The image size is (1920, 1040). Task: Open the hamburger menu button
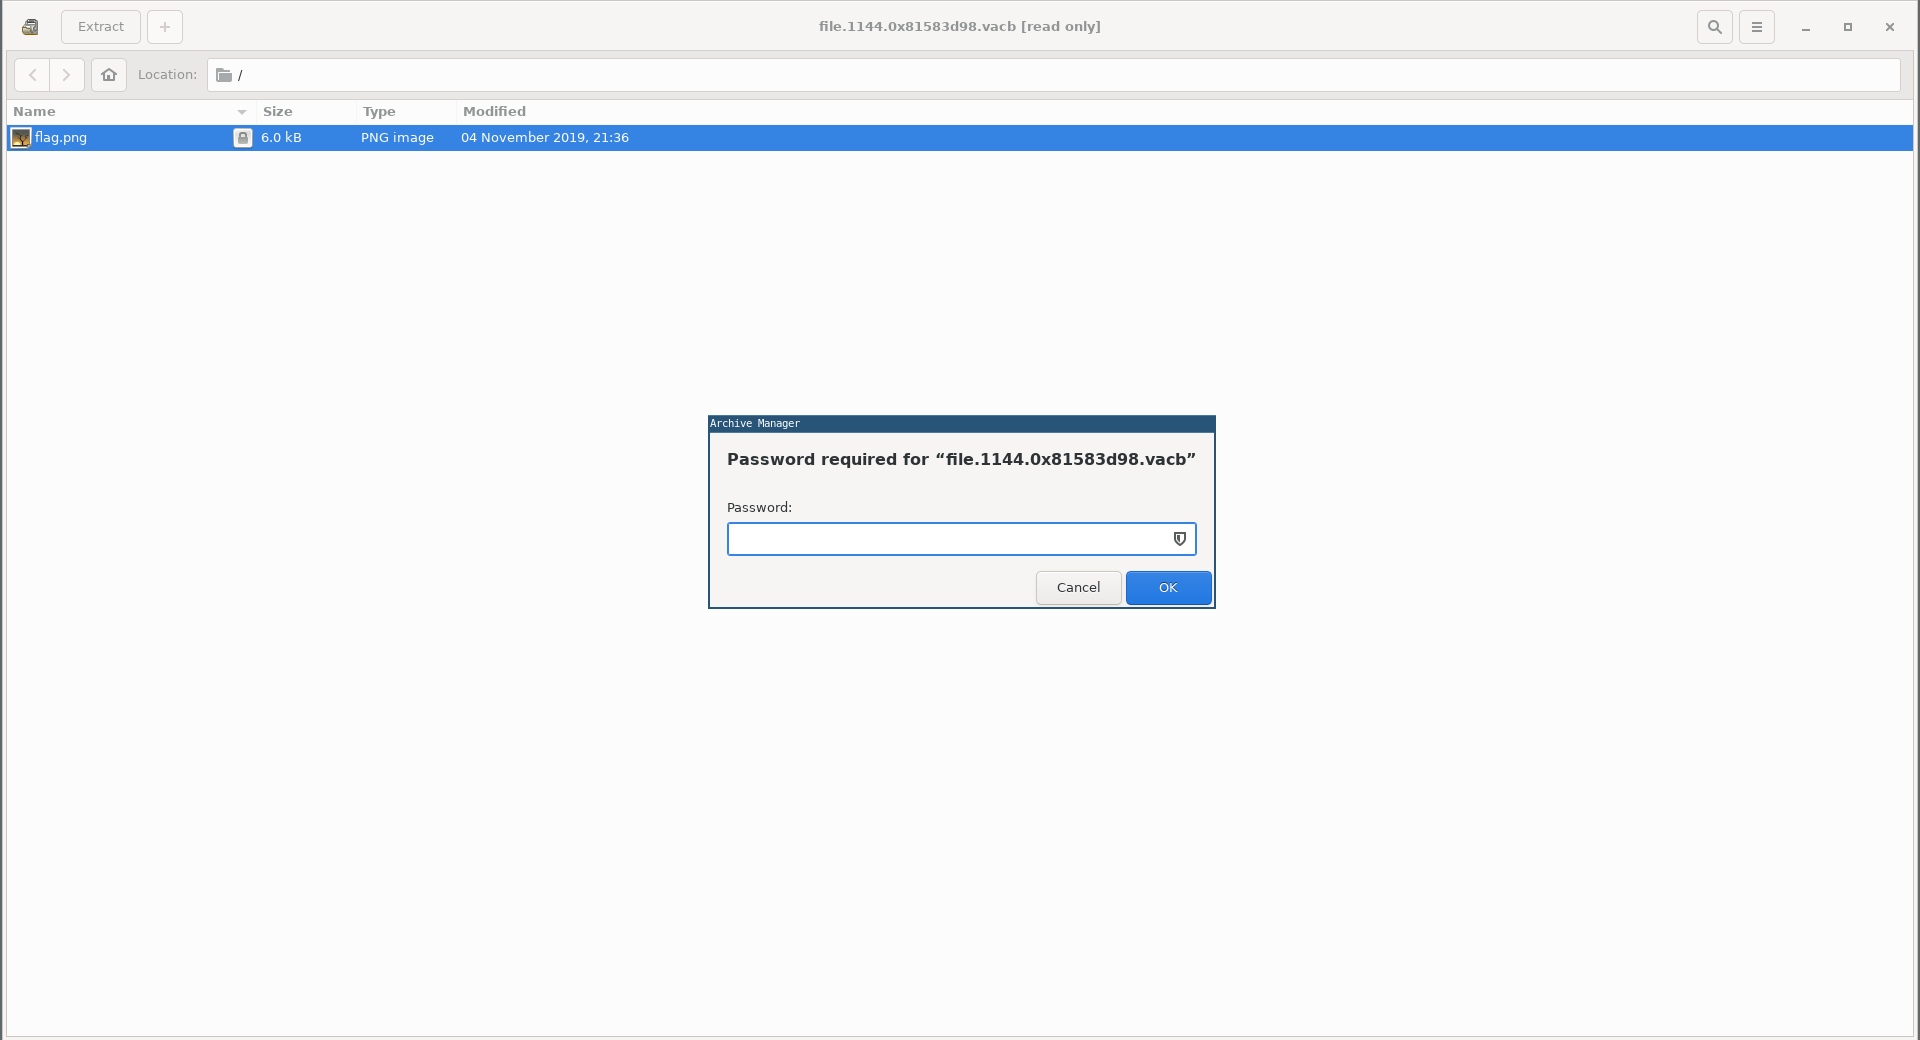click(1756, 27)
